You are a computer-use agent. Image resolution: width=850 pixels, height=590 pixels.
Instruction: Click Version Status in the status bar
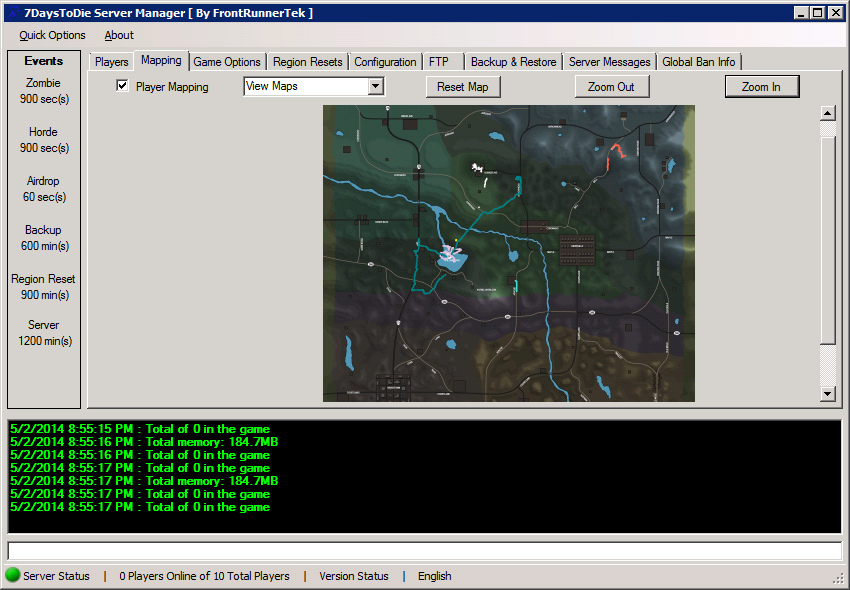coord(354,576)
